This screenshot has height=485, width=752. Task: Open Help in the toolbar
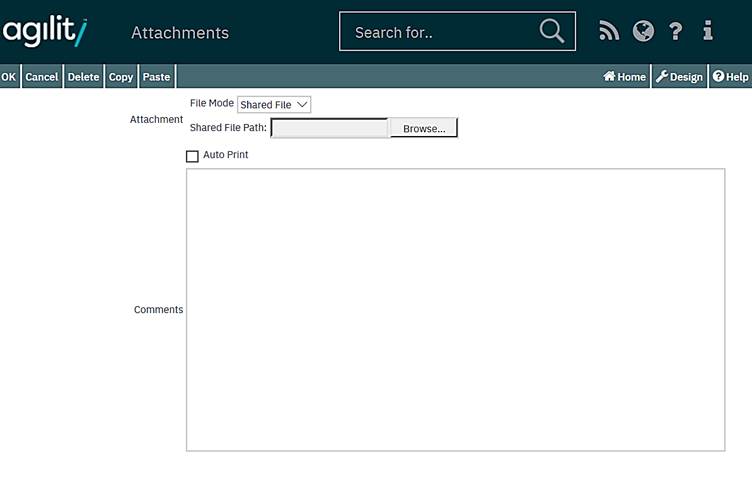(730, 77)
